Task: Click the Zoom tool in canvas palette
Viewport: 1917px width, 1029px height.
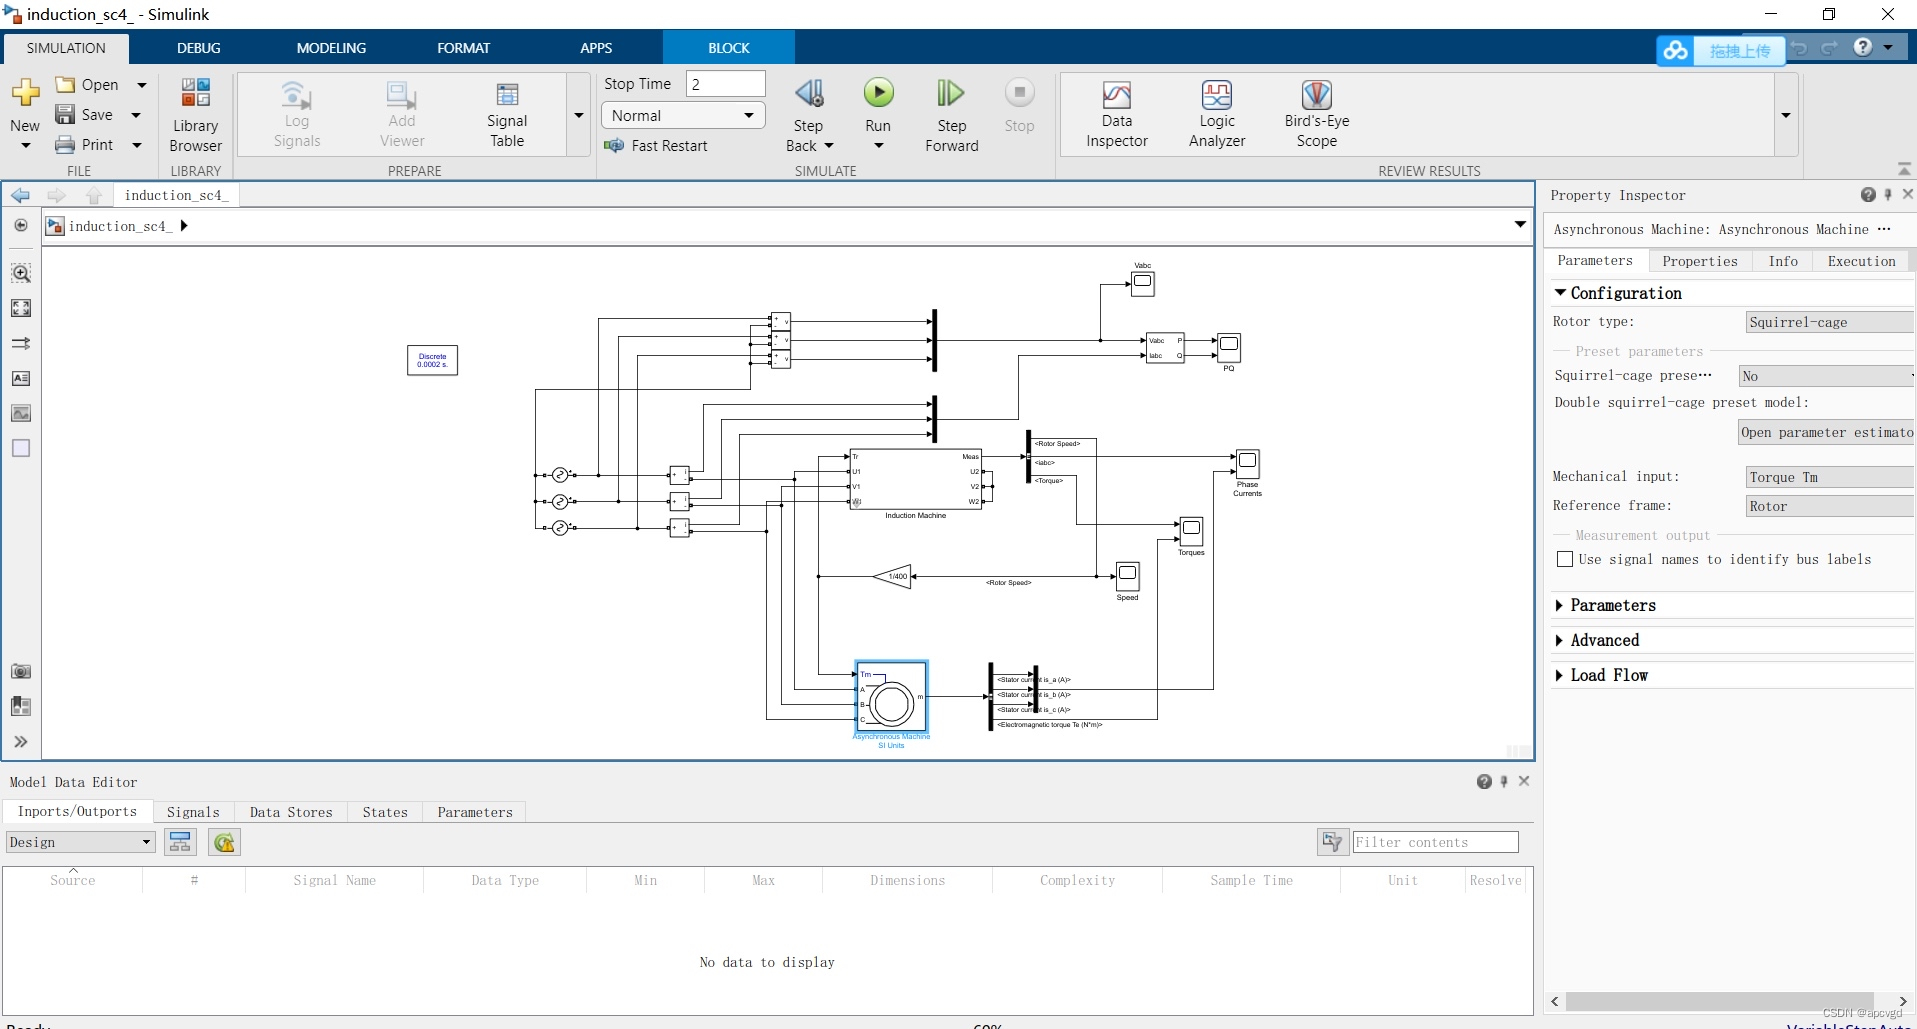Action: [21, 273]
